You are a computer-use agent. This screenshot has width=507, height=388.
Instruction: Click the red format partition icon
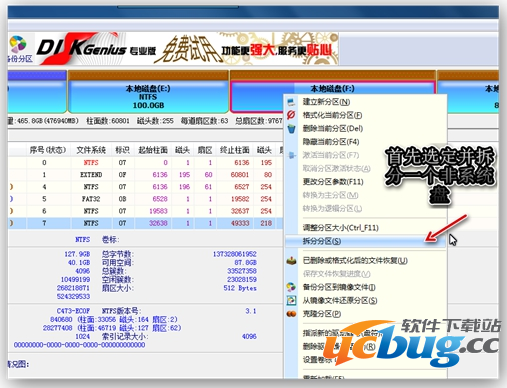point(291,115)
